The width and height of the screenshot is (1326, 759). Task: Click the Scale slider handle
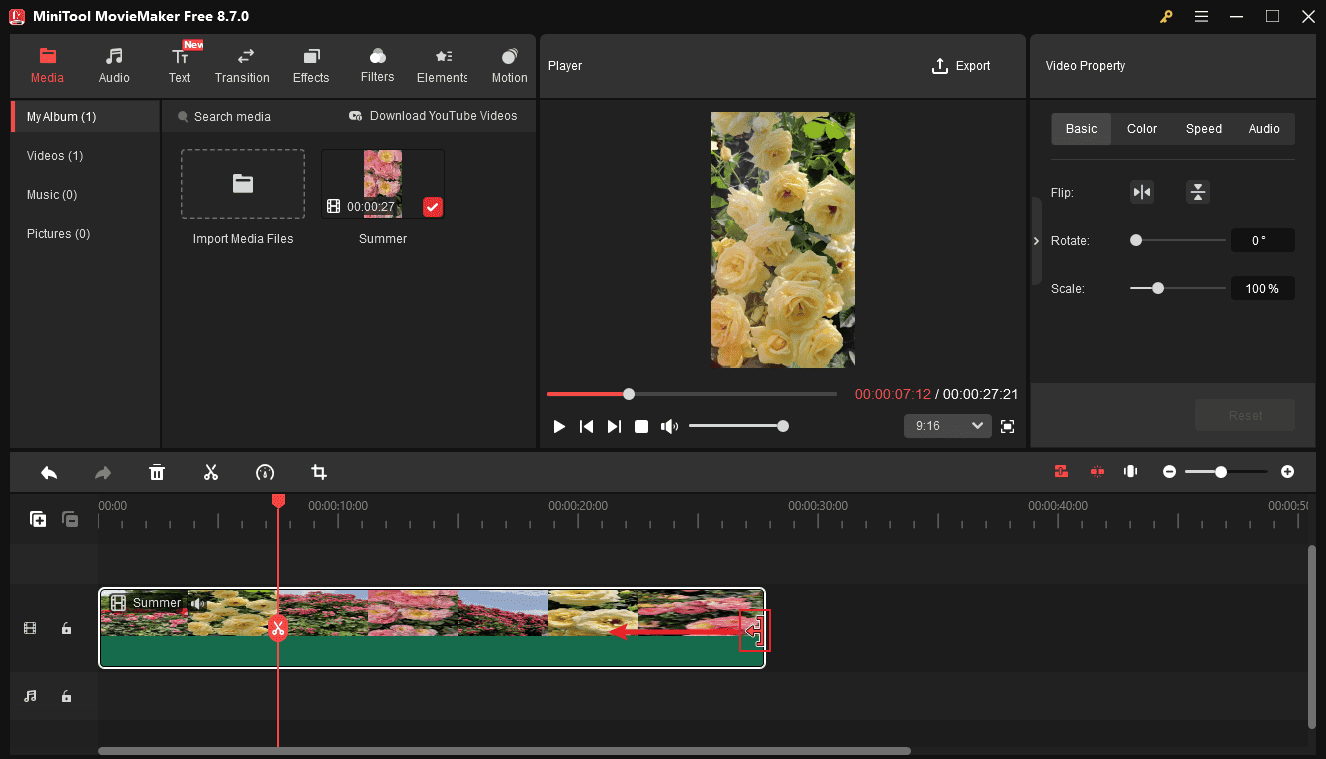1158,288
